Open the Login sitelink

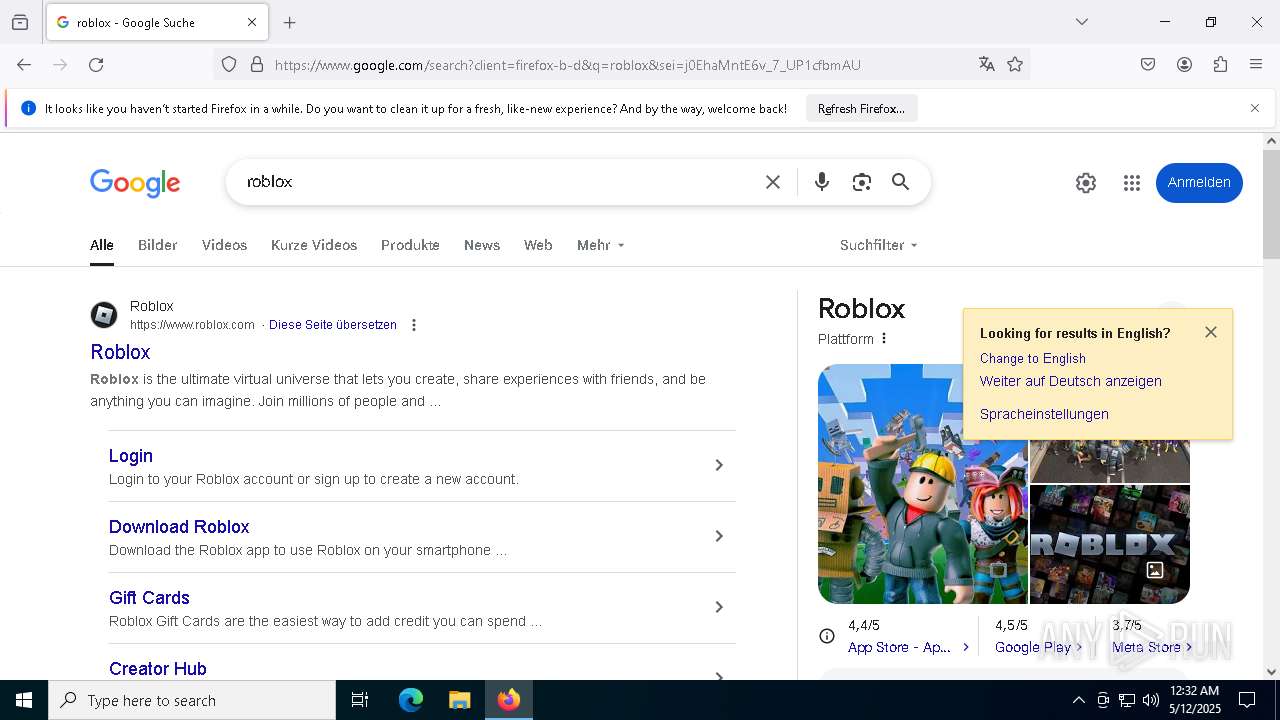tap(131, 456)
